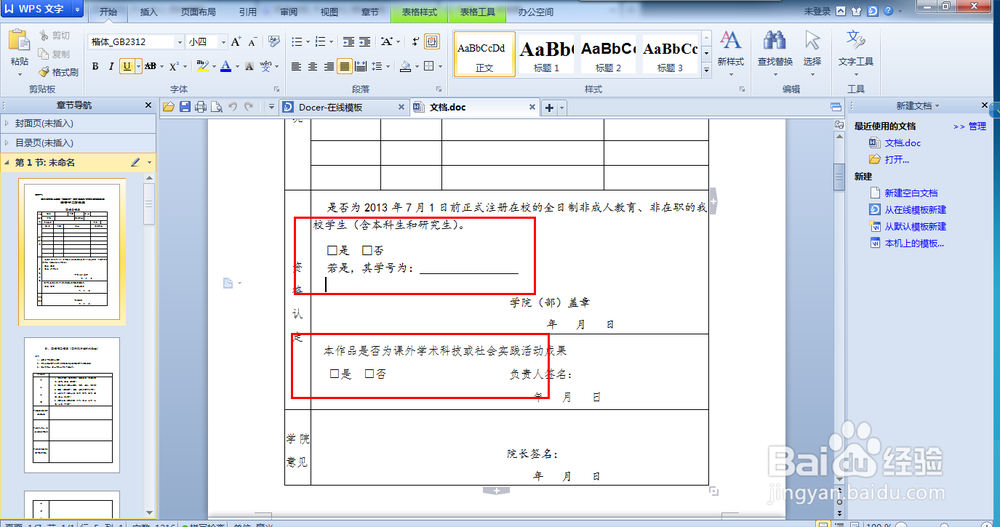Open the 表格工具 ribbon tab
The width and height of the screenshot is (1000, 527).
(477, 12)
